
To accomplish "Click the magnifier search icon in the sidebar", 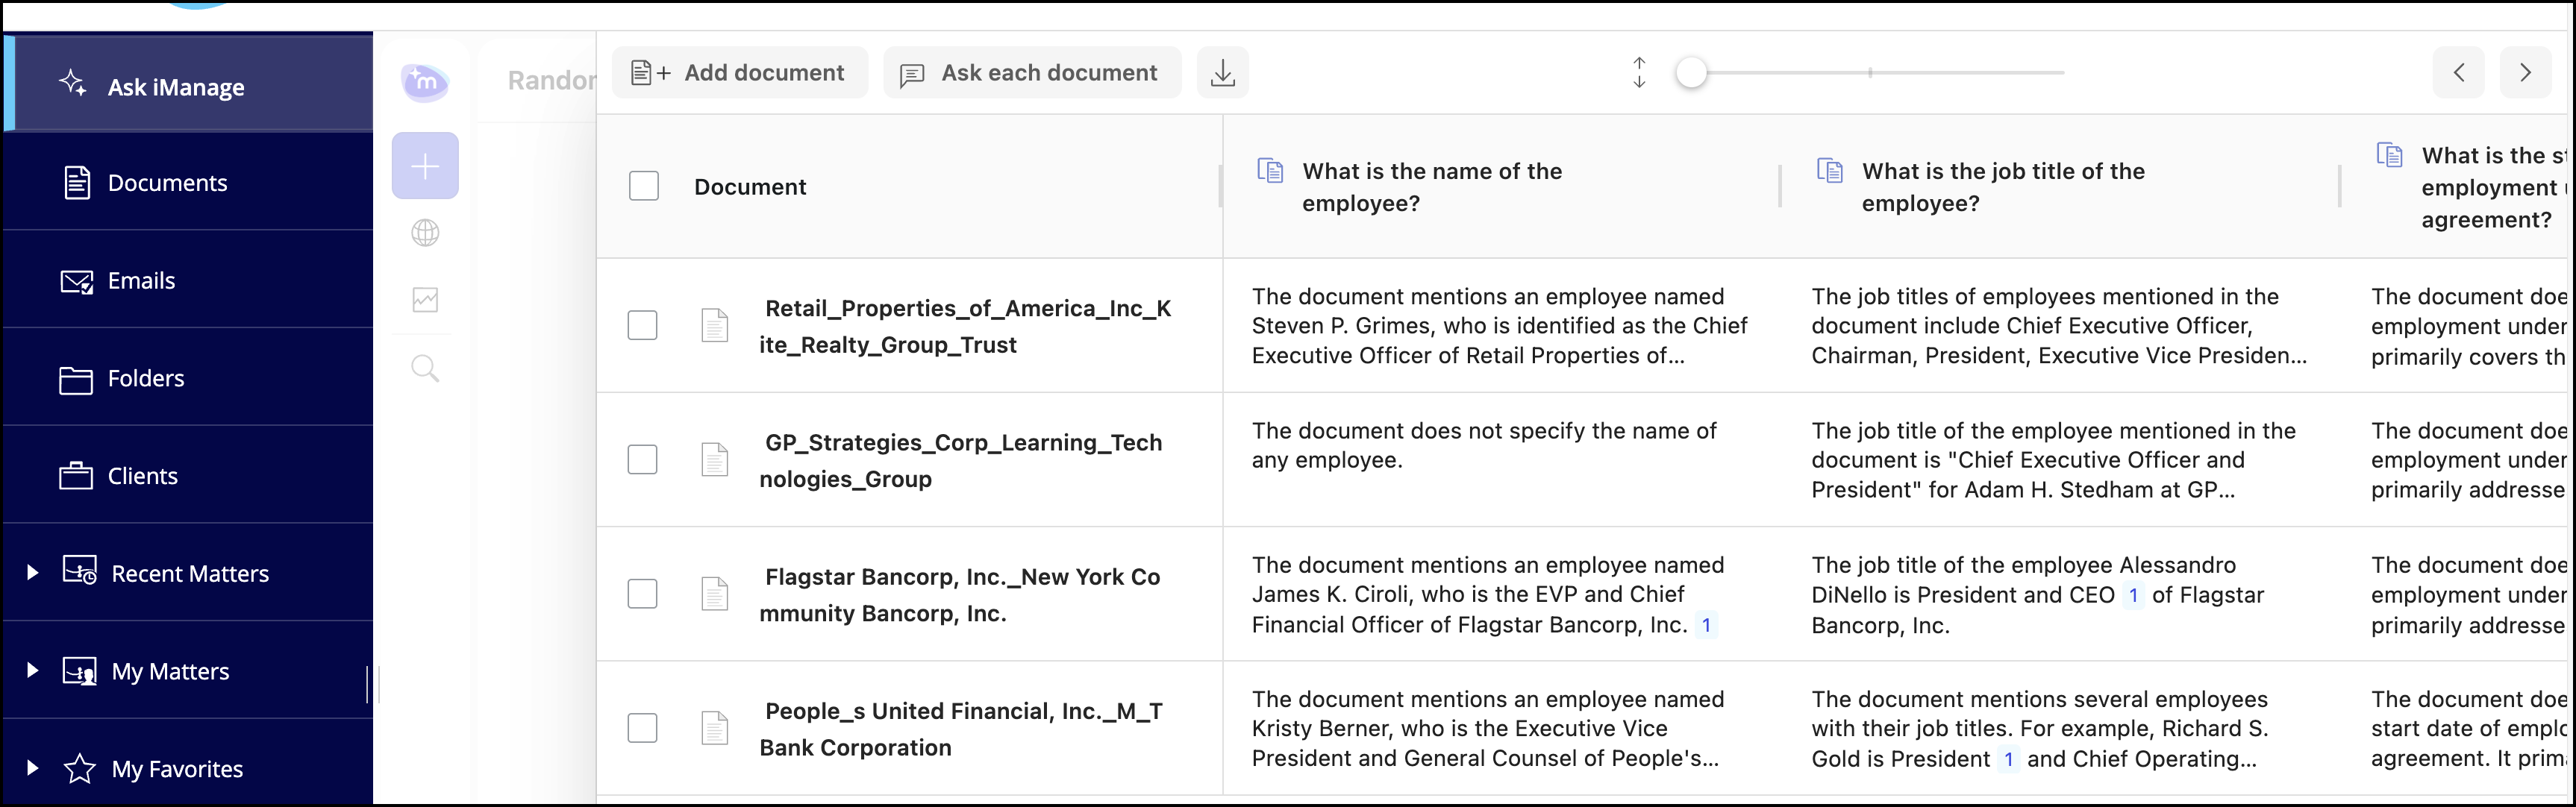I will (x=425, y=368).
